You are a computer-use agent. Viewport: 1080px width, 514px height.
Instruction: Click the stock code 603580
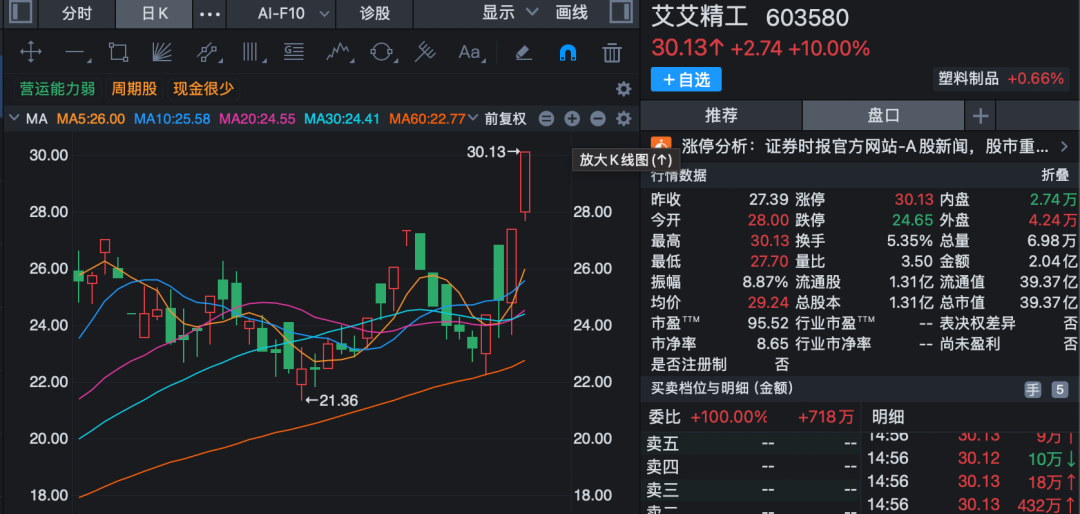[807, 17]
